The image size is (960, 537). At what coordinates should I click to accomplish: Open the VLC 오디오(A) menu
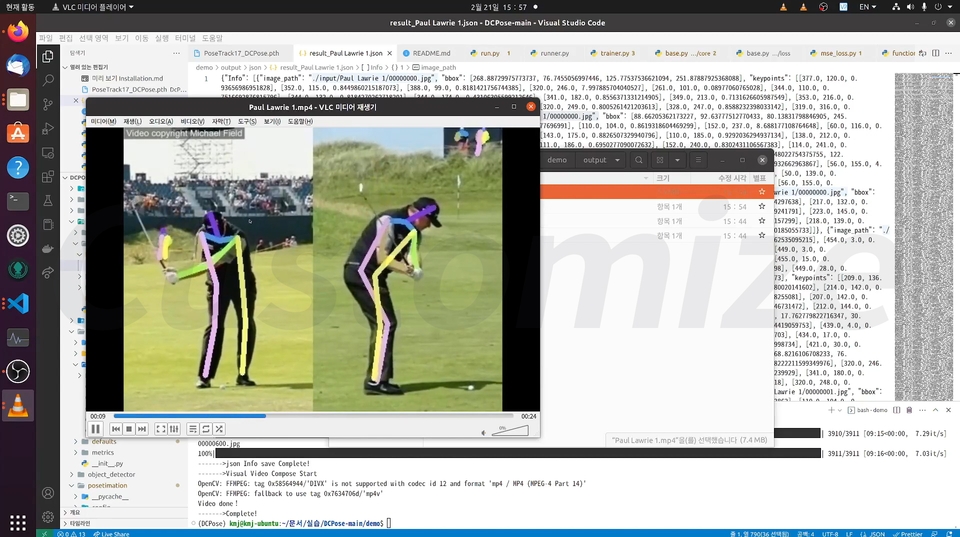pos(161,121)
